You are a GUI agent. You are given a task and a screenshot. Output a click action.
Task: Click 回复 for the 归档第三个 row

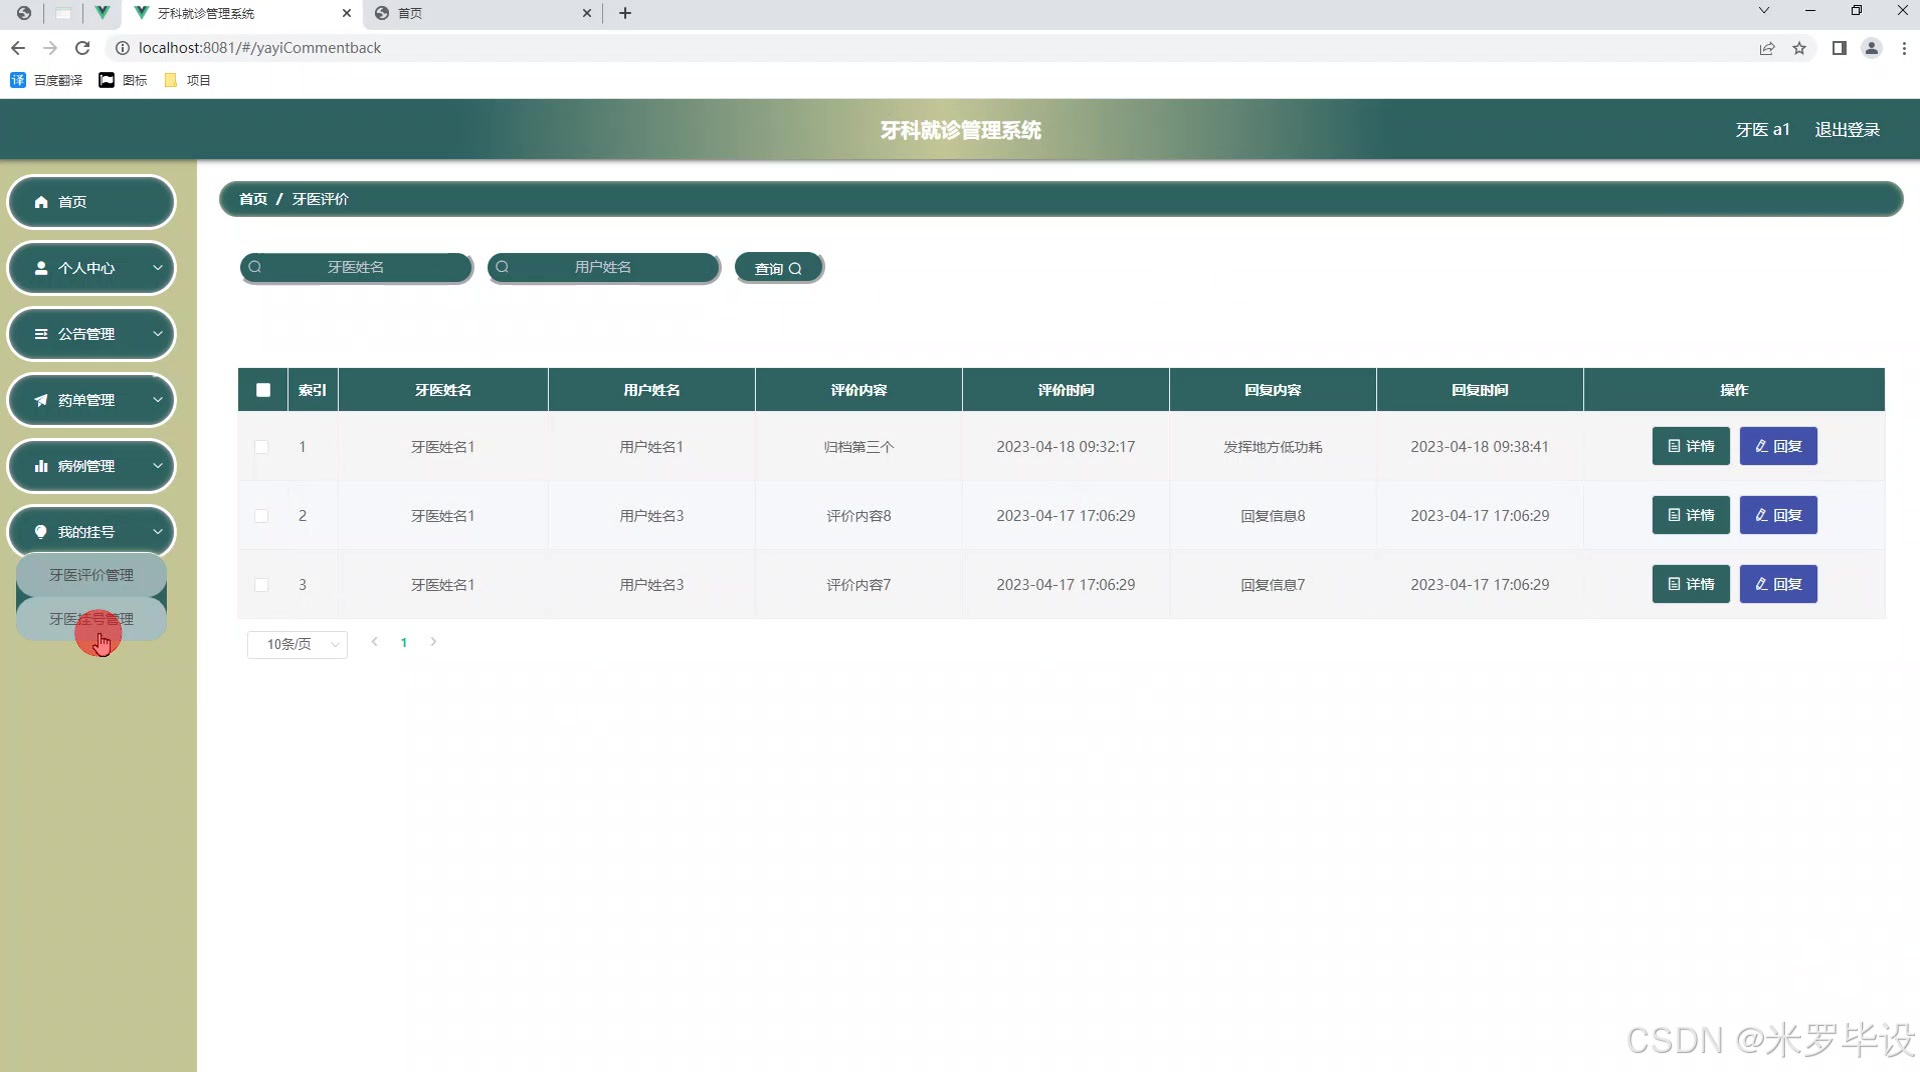point(1778,446)
